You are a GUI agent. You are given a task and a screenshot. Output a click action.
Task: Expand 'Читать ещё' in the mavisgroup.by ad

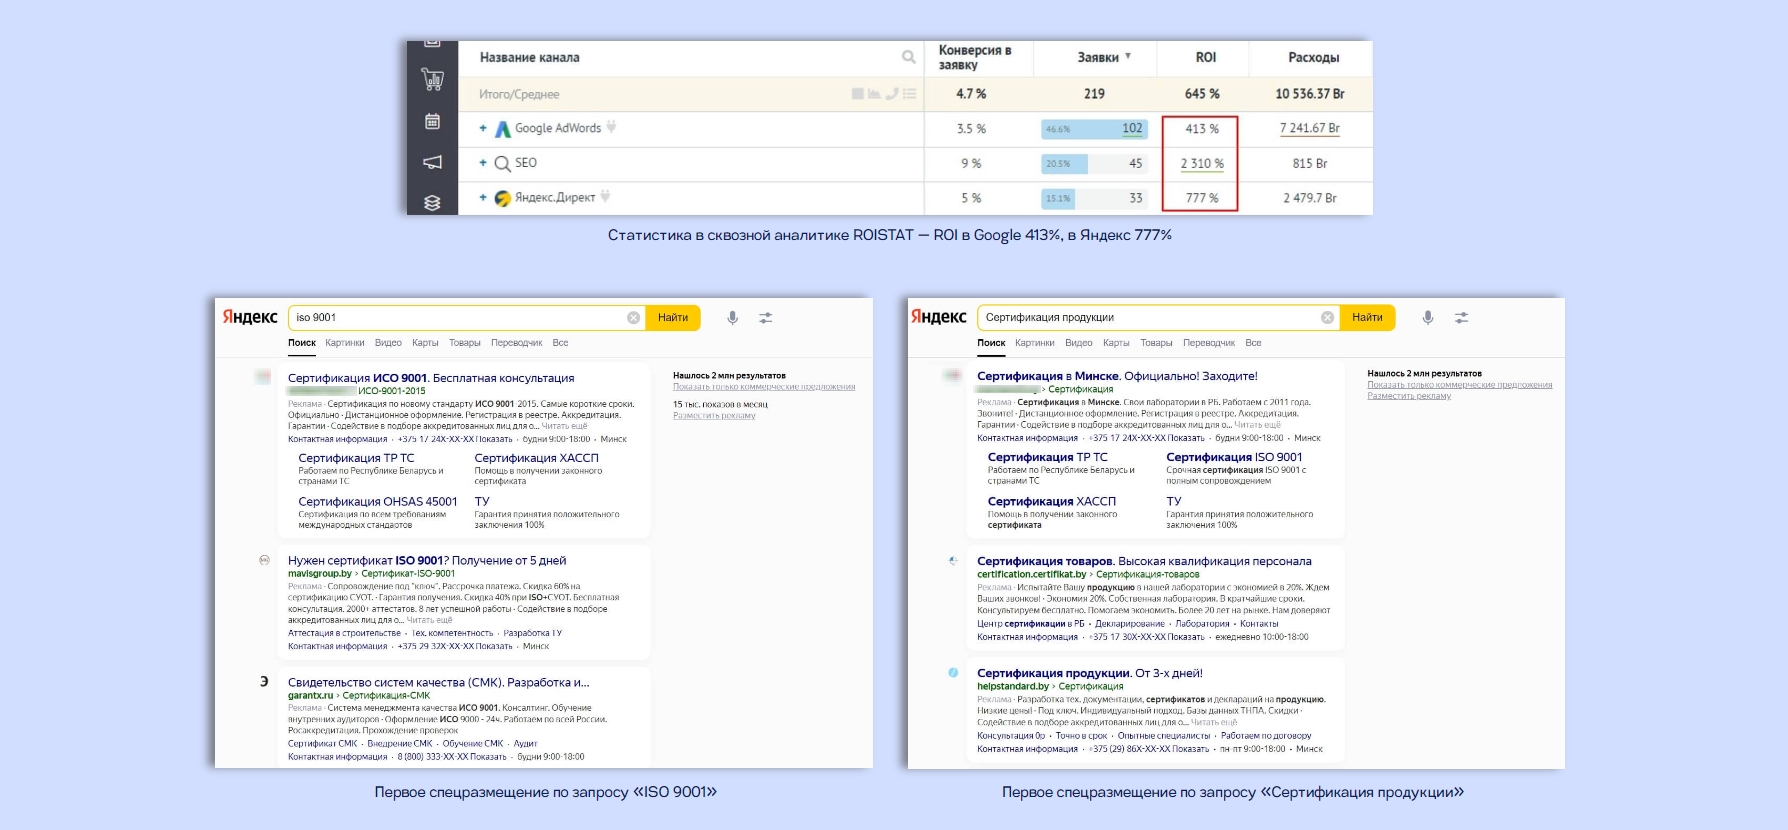[429, 620]
